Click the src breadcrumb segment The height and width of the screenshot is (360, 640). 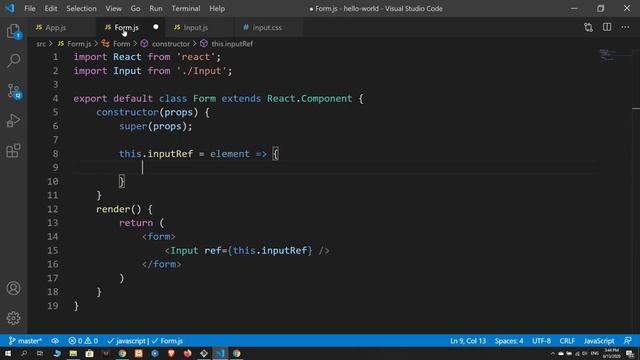41,44
